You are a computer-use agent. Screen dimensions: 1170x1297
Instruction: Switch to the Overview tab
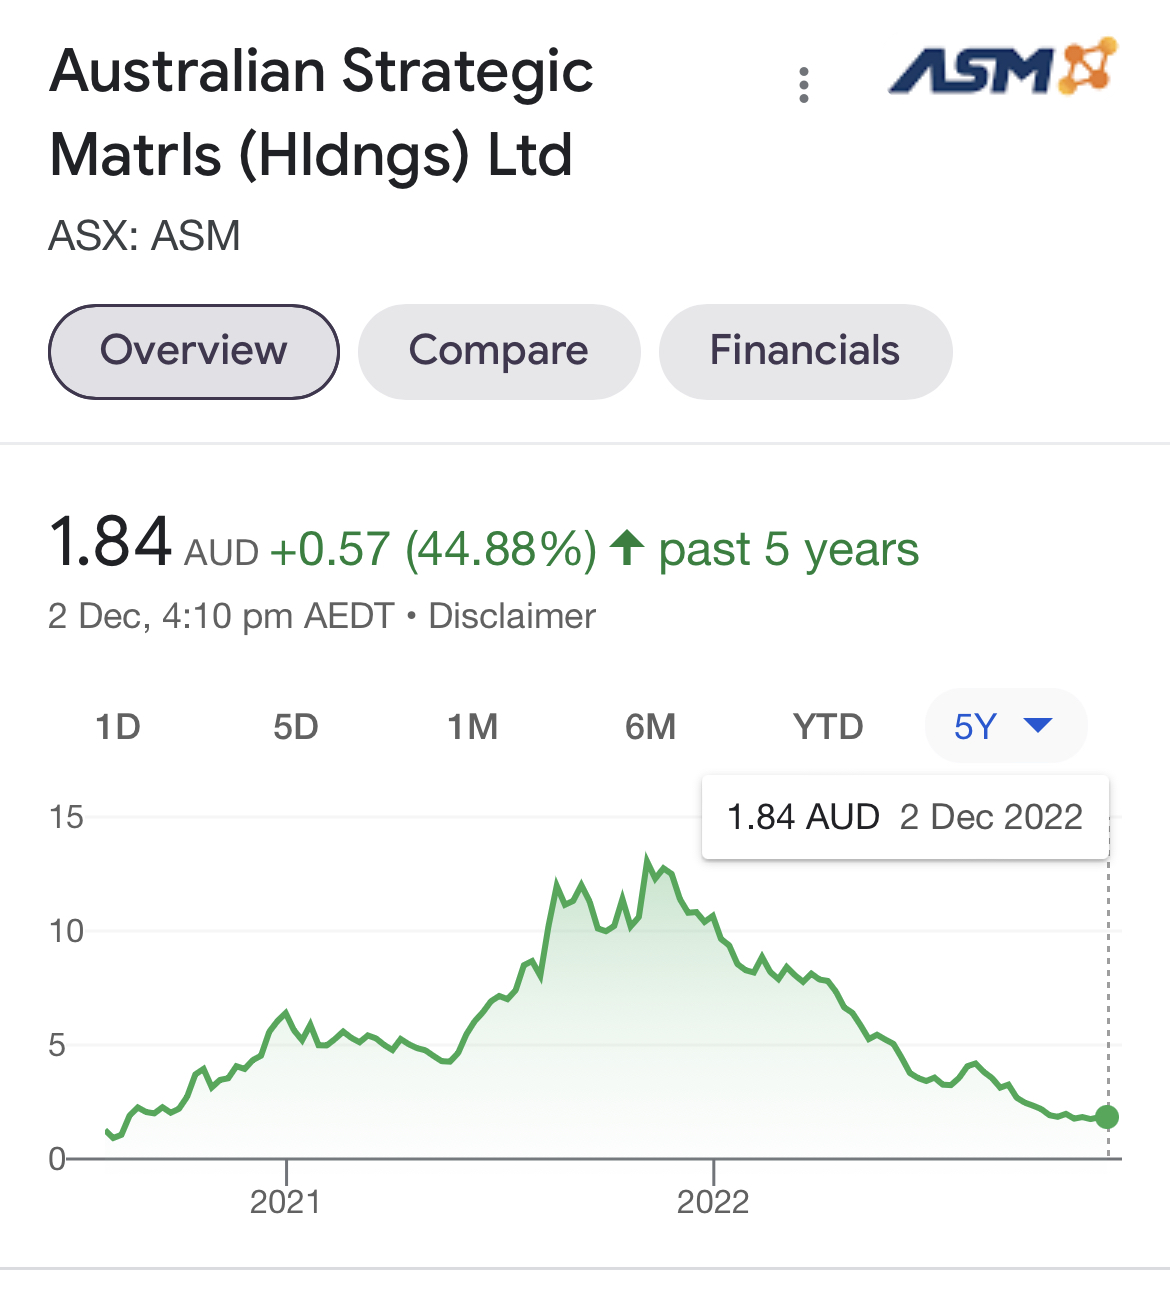[x=194, y=351]
